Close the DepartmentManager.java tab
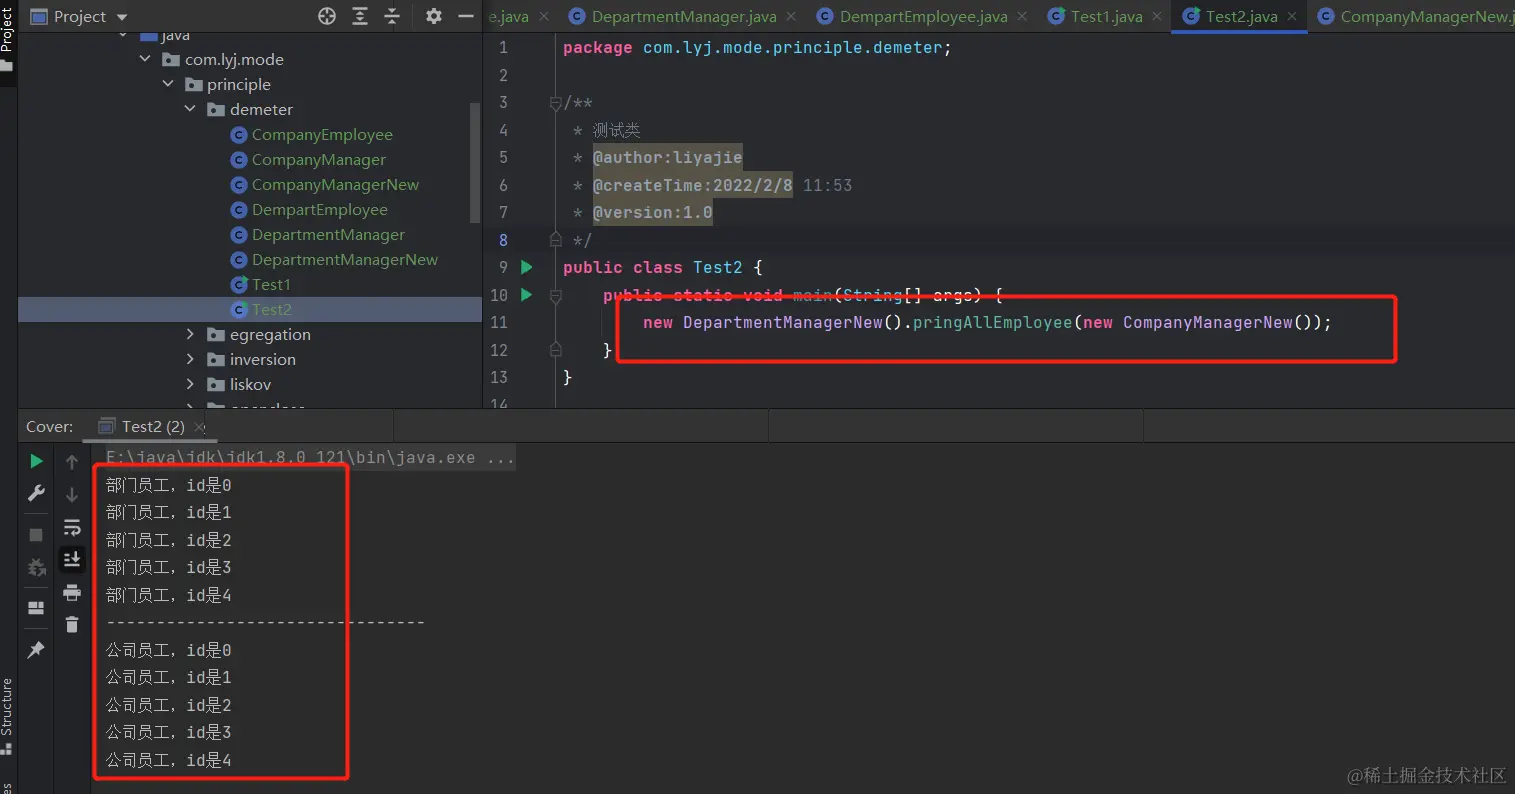Image resolution: width=1515 pixels, height=794 pixels. [x=792, y=17]
